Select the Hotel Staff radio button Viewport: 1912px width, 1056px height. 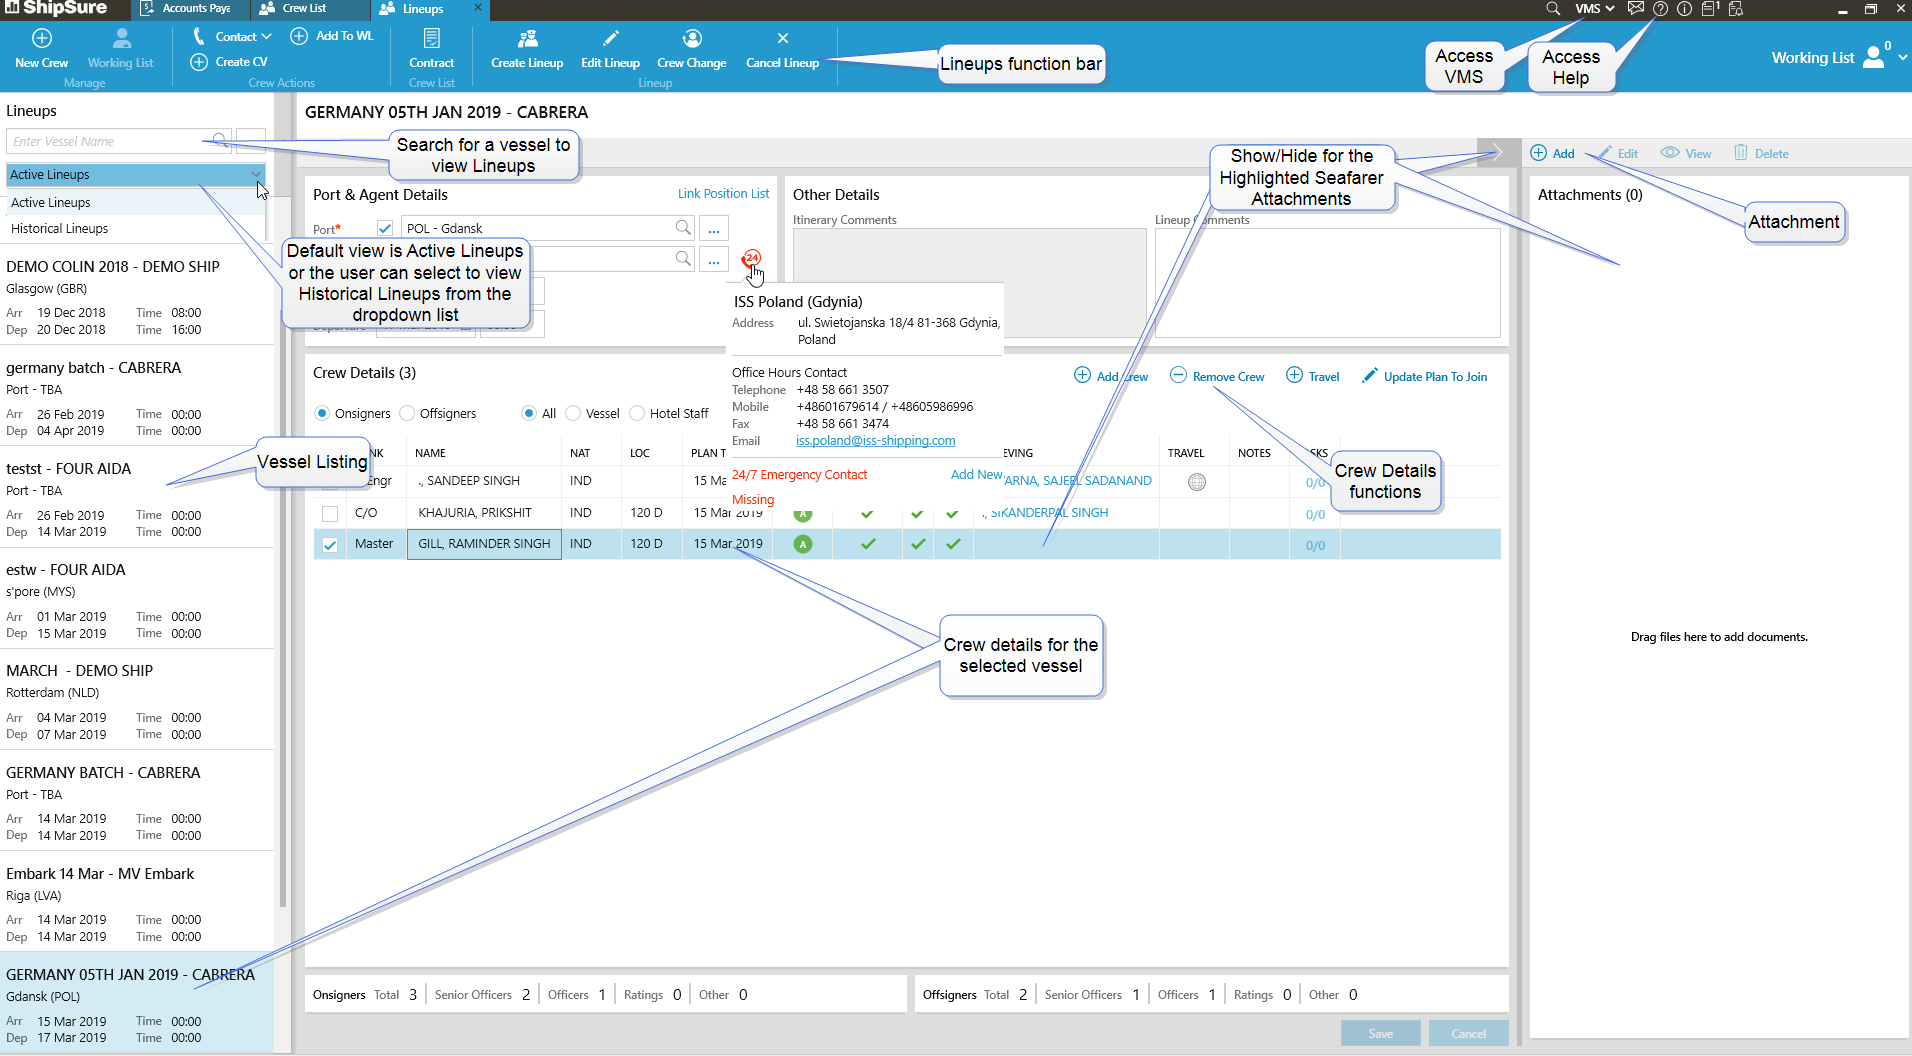[637, 413]
